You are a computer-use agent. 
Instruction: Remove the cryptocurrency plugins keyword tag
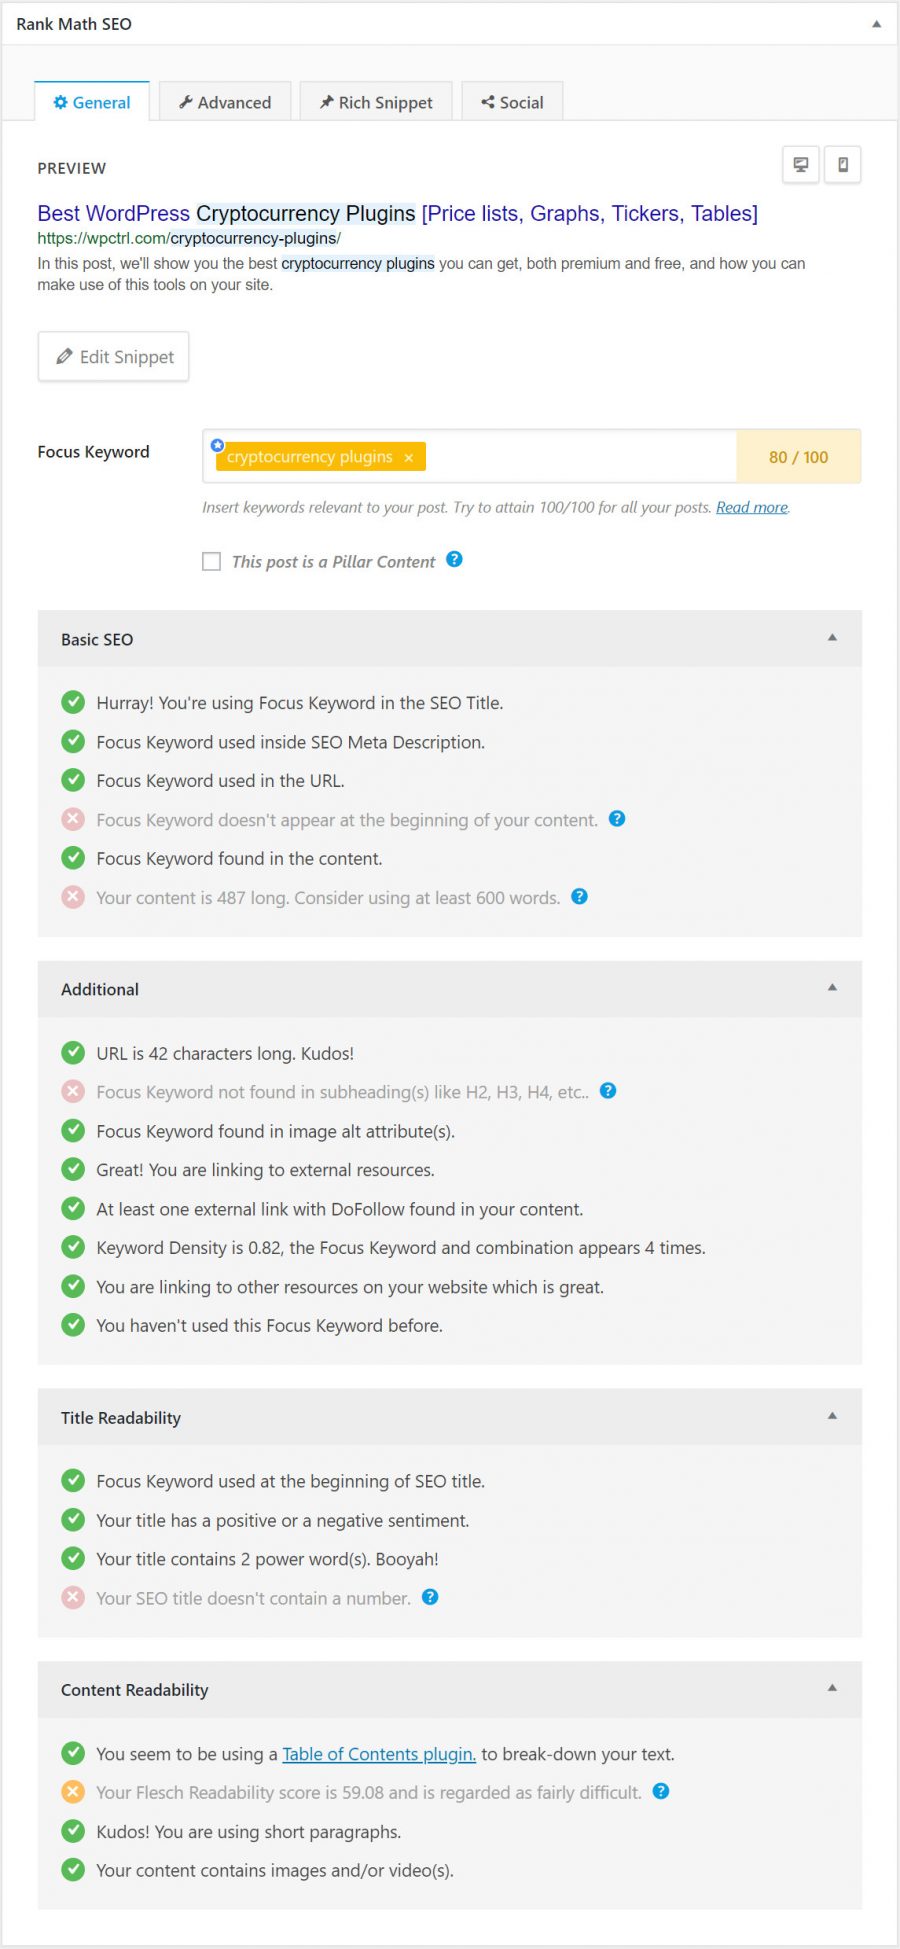pyautogui.click(x=408, y=458)
